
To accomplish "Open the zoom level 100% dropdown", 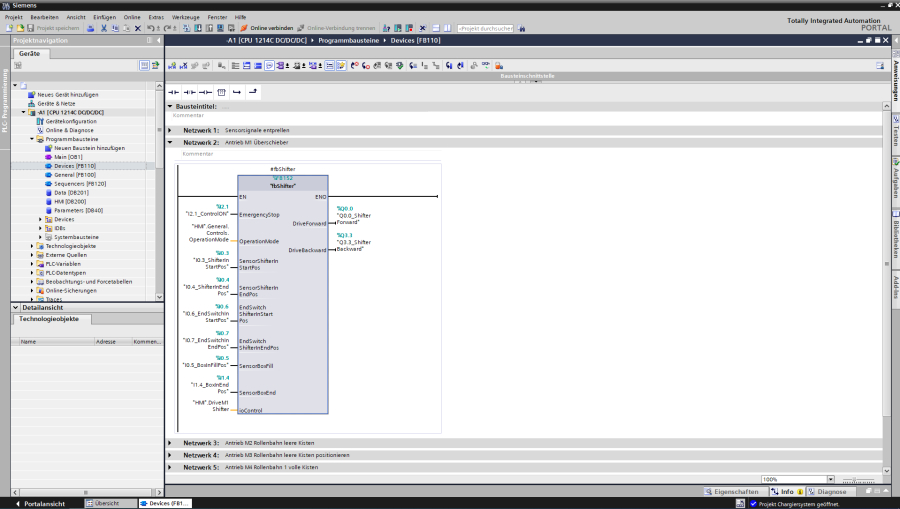I will (830, 479).
